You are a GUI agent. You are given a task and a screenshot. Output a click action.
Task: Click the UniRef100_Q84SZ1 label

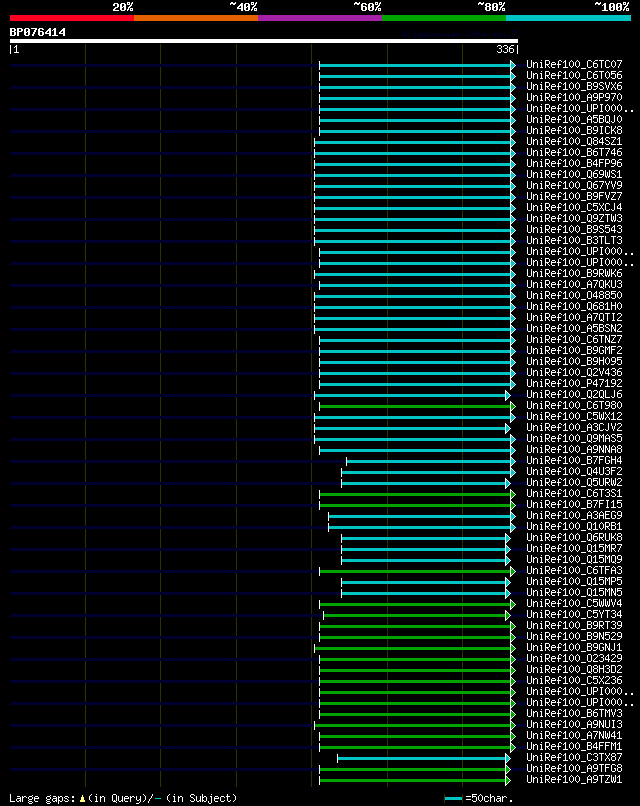(574, 141)
